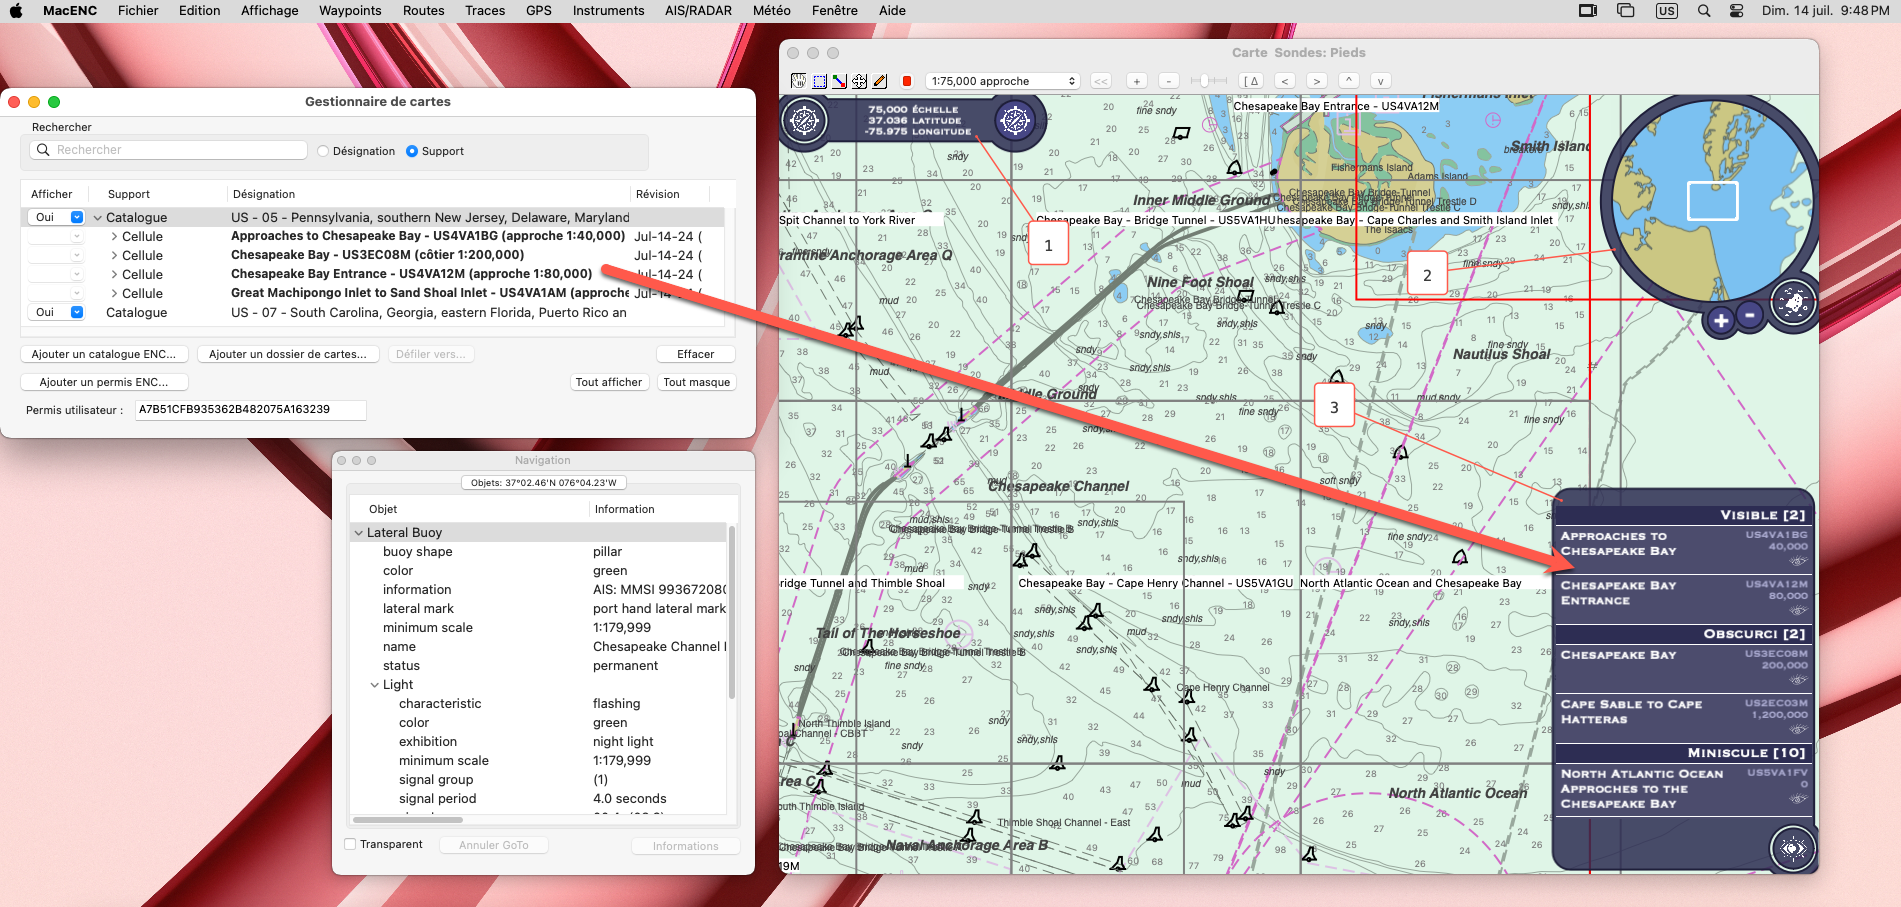Click the Tout masque button
This screenshot has height=907, width=1901.
(697, 382)
